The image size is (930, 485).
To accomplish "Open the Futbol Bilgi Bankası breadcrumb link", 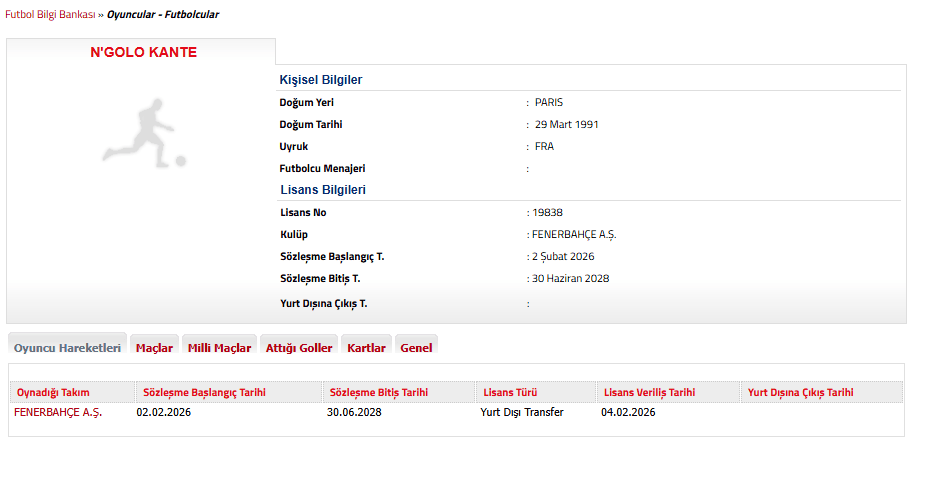I will pos(49,15).
